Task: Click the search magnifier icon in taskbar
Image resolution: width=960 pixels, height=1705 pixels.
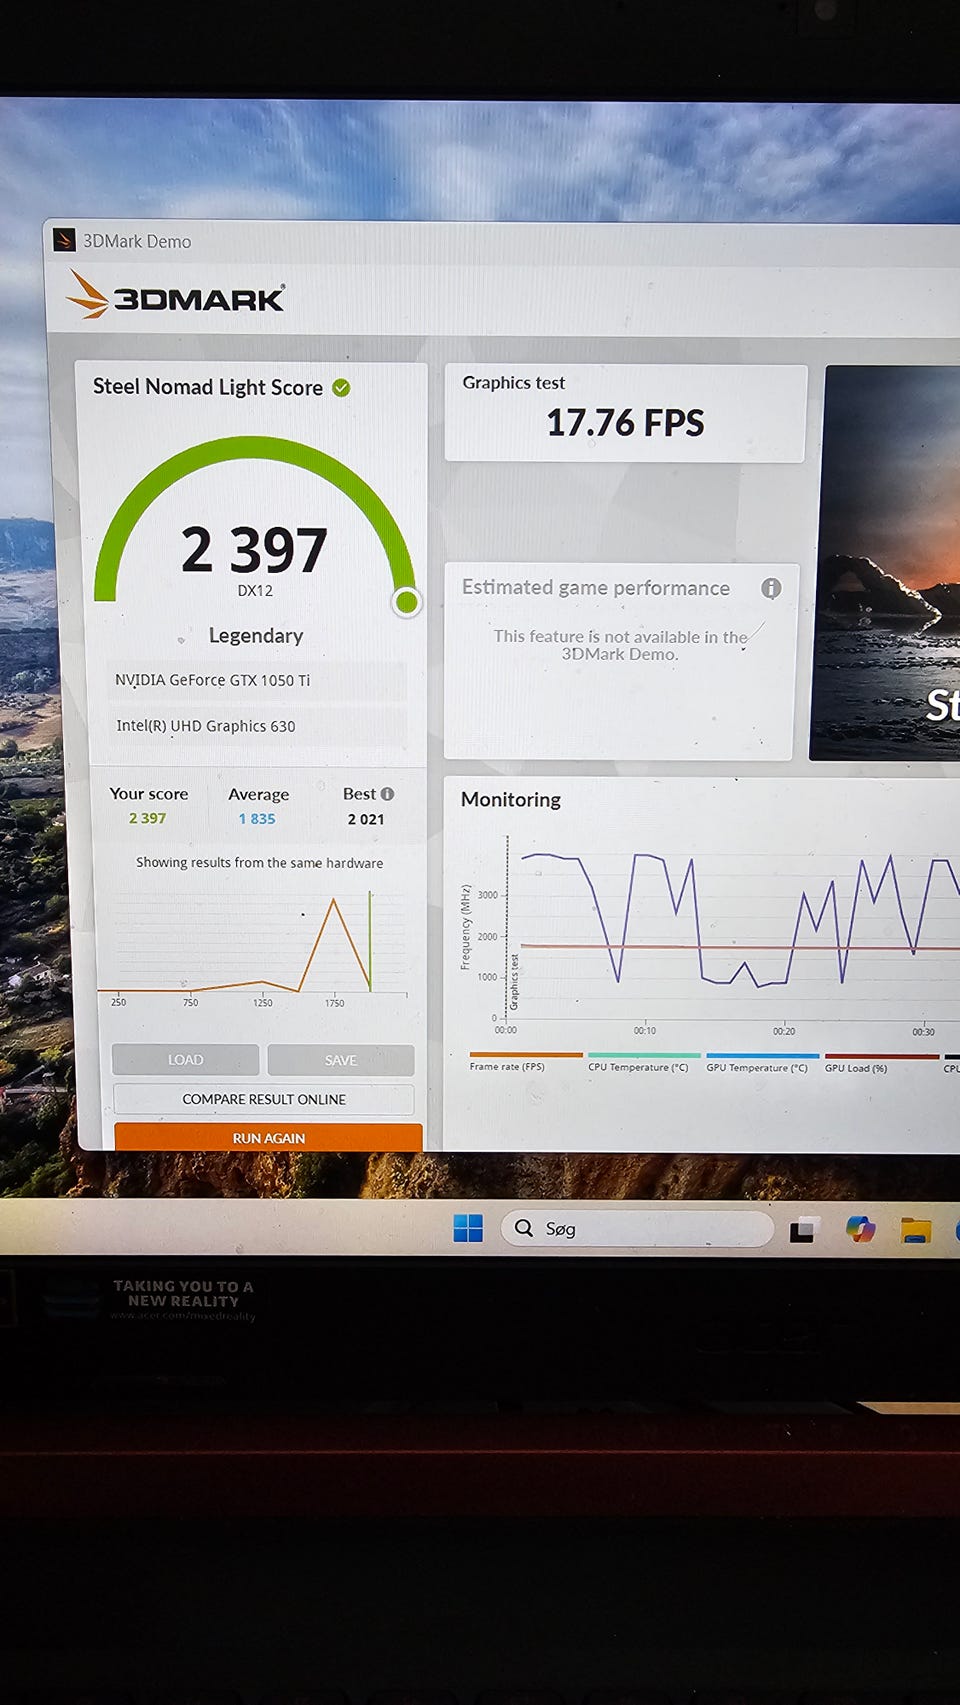Action: [x=524, y=1228]
